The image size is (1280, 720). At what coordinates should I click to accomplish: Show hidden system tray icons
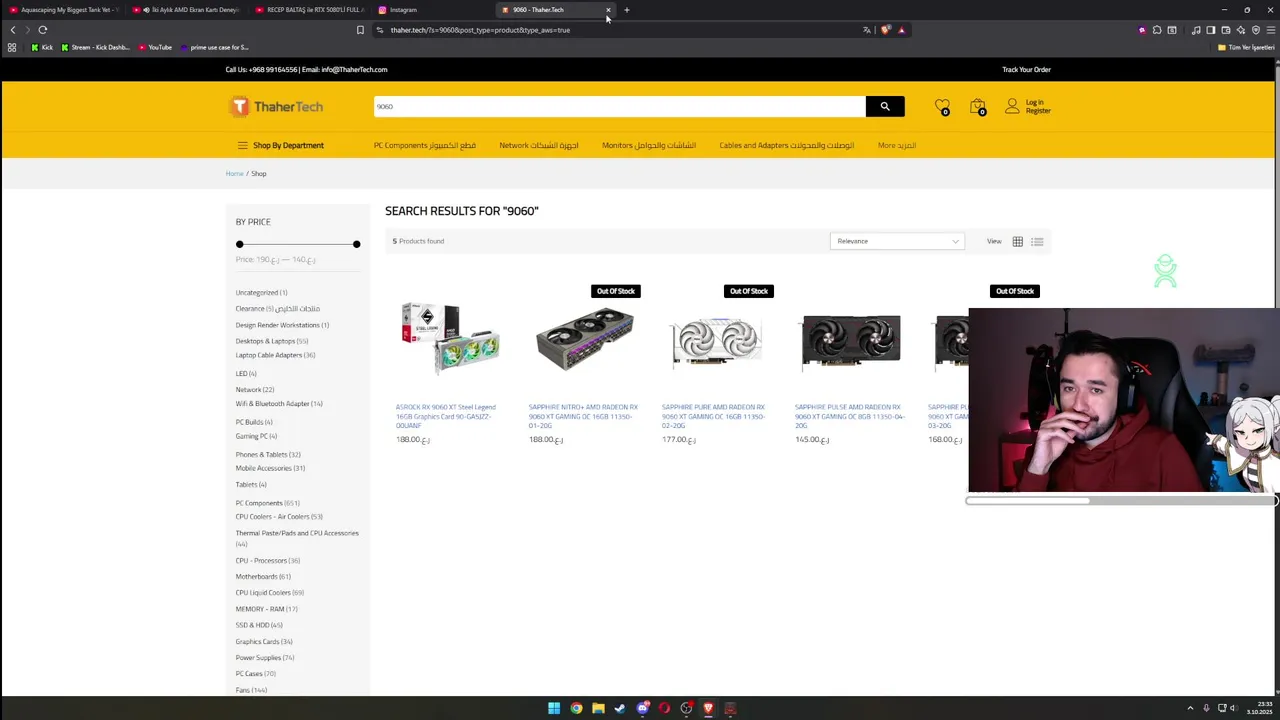tap(1190, 708)
